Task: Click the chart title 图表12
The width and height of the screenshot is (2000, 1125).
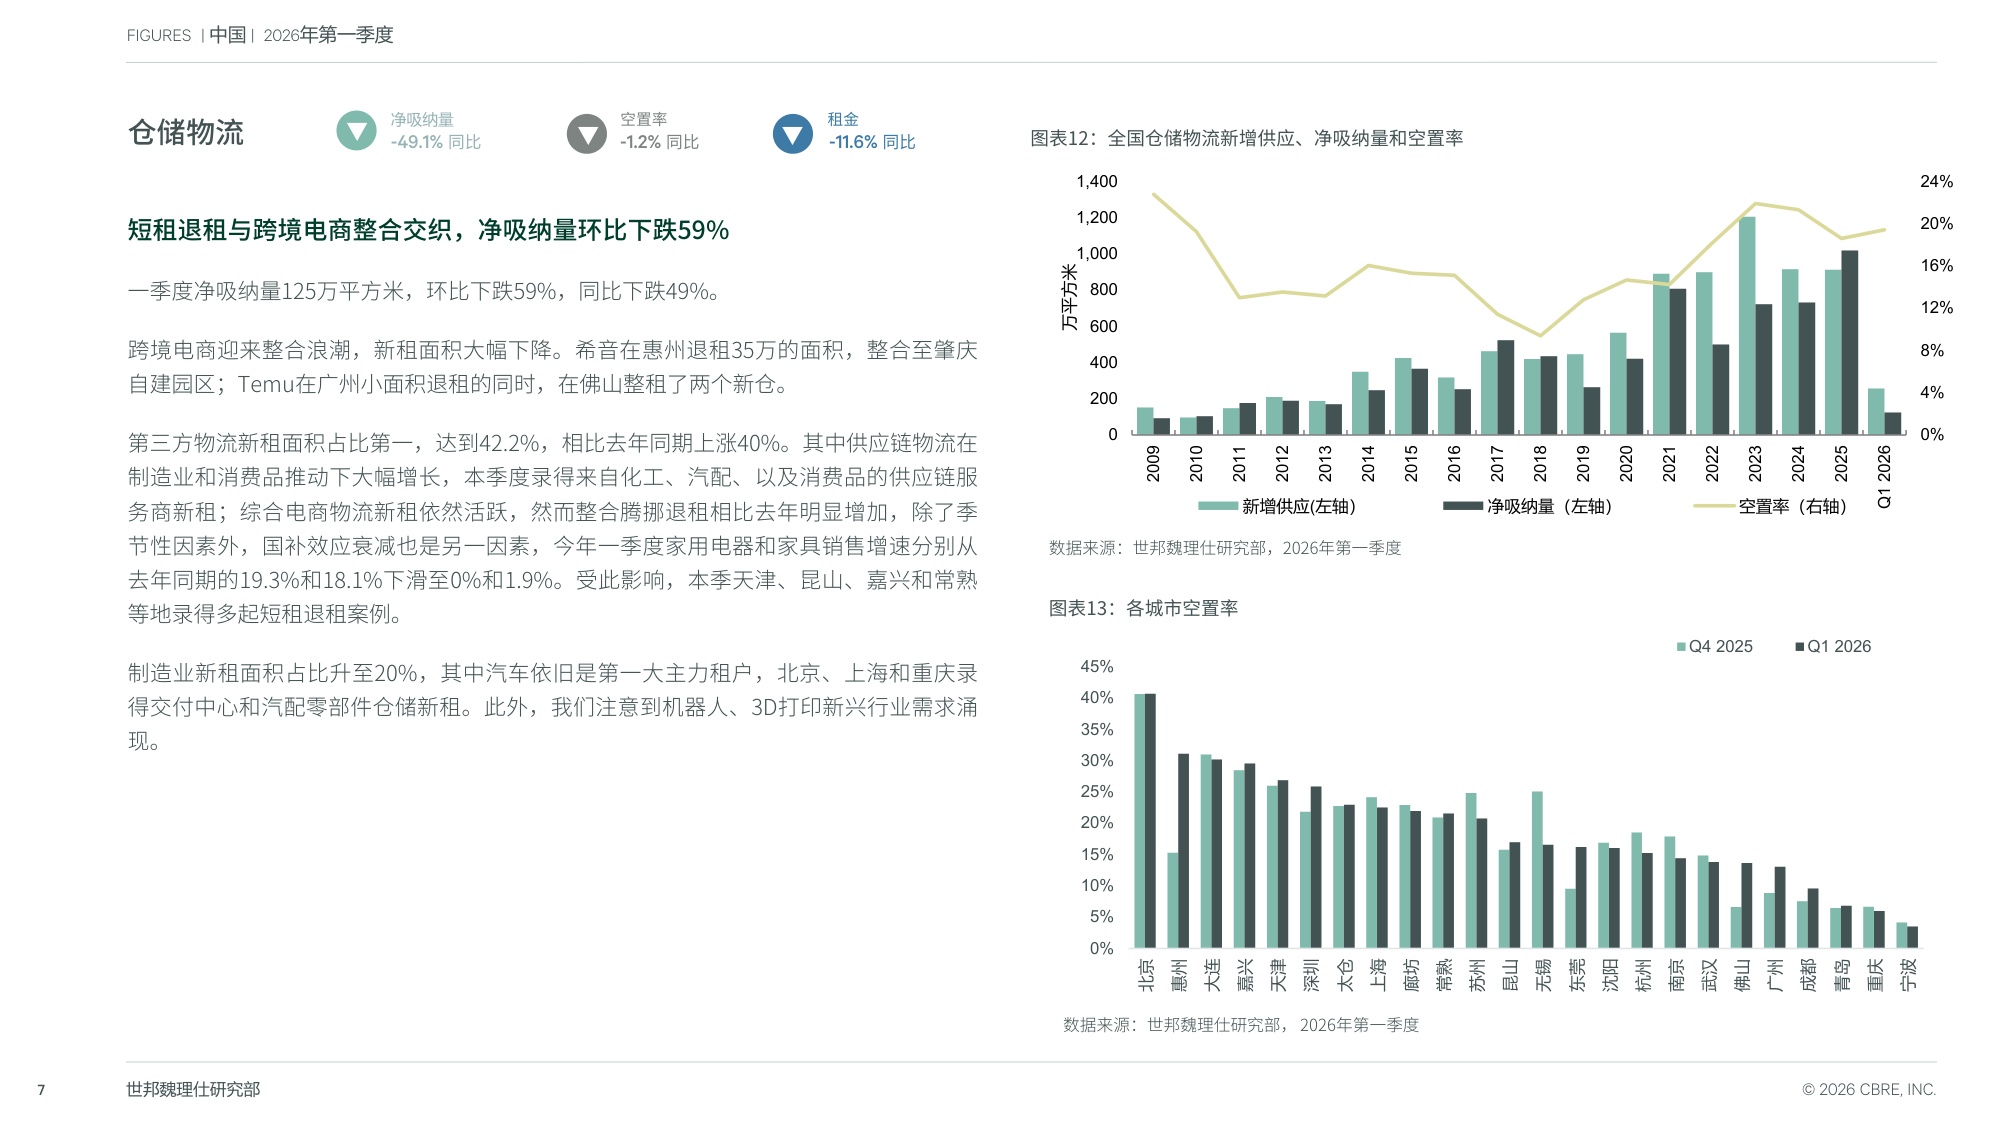Action: tap(1247, 138)
